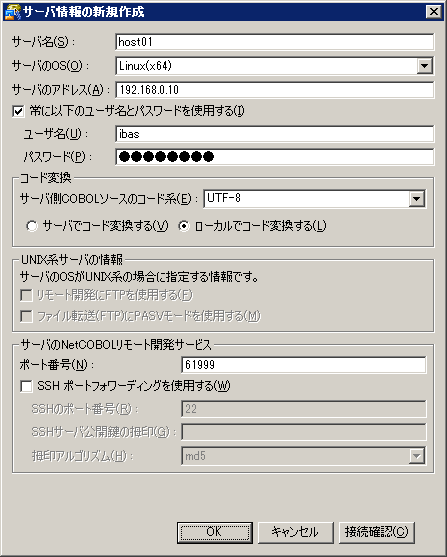The image size is (447, 557).
Task: Enable SSH ポートフォワーディングを使用する checkbox
Action: (26, 386)
